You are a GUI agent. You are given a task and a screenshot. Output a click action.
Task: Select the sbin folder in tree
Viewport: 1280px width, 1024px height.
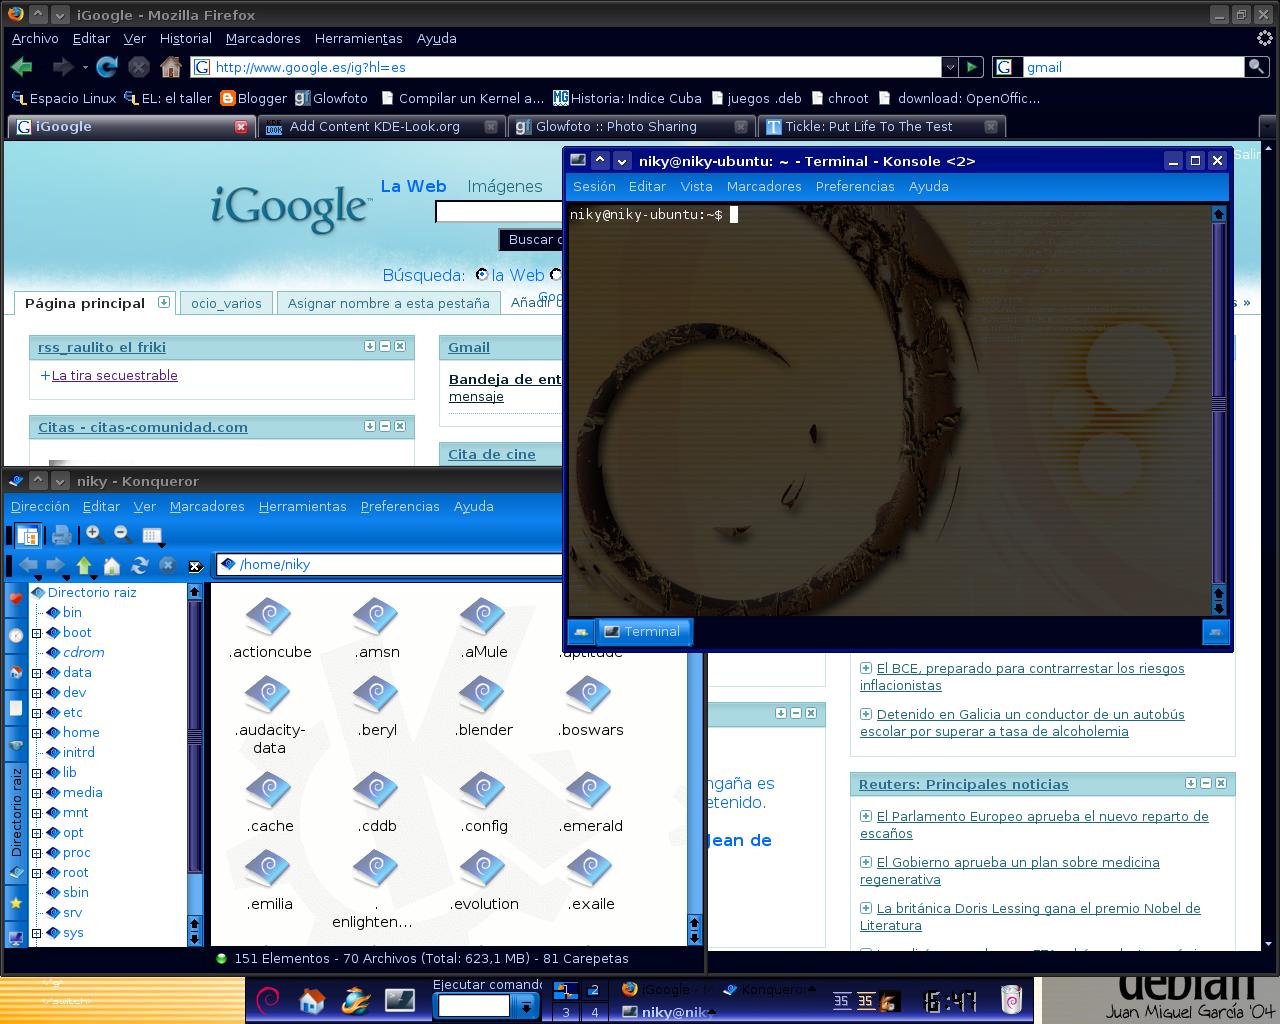75,892
